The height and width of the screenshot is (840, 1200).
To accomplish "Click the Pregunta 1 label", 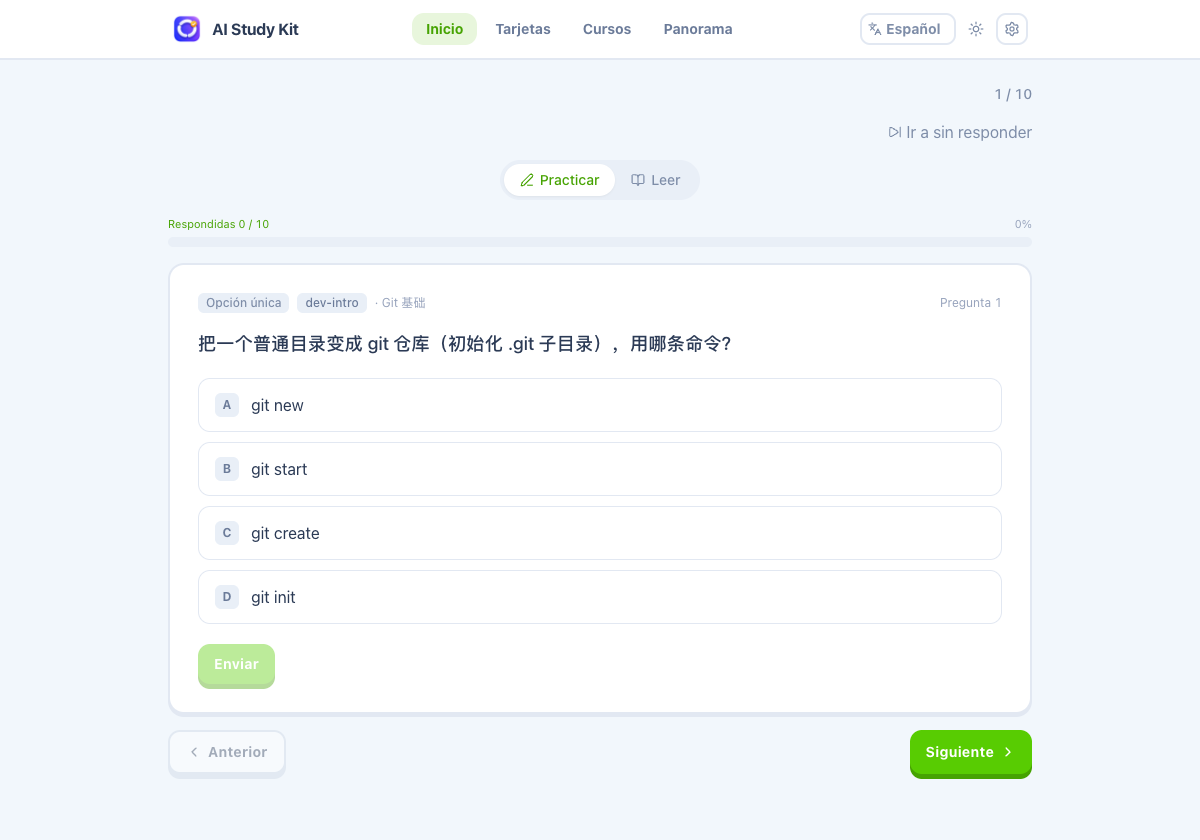I will (971, 303).
